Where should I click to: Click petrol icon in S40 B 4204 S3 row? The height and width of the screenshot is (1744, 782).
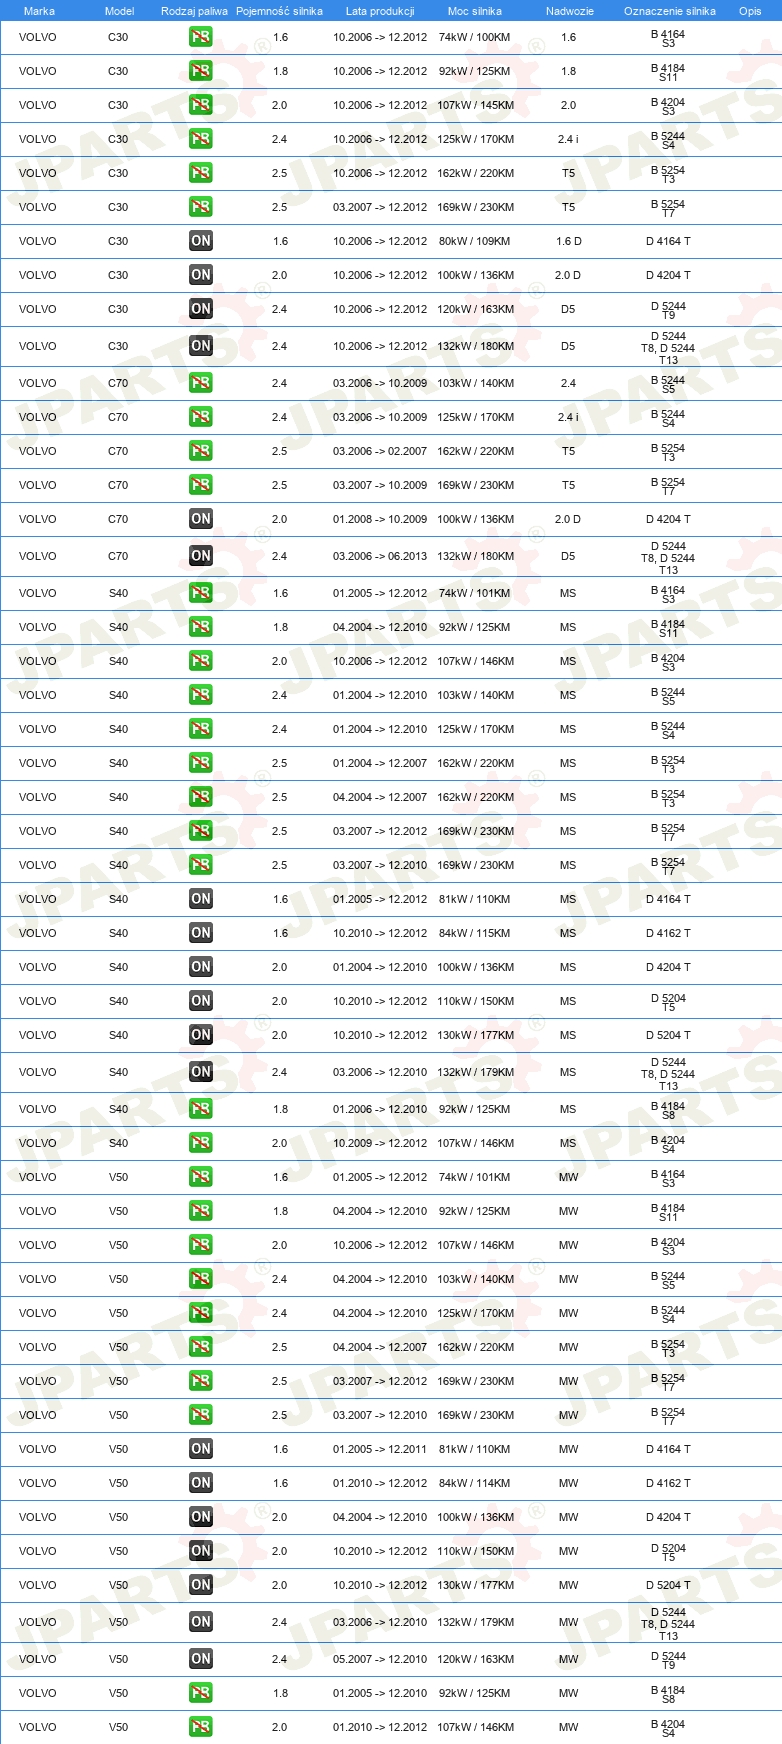pos(201,661)
